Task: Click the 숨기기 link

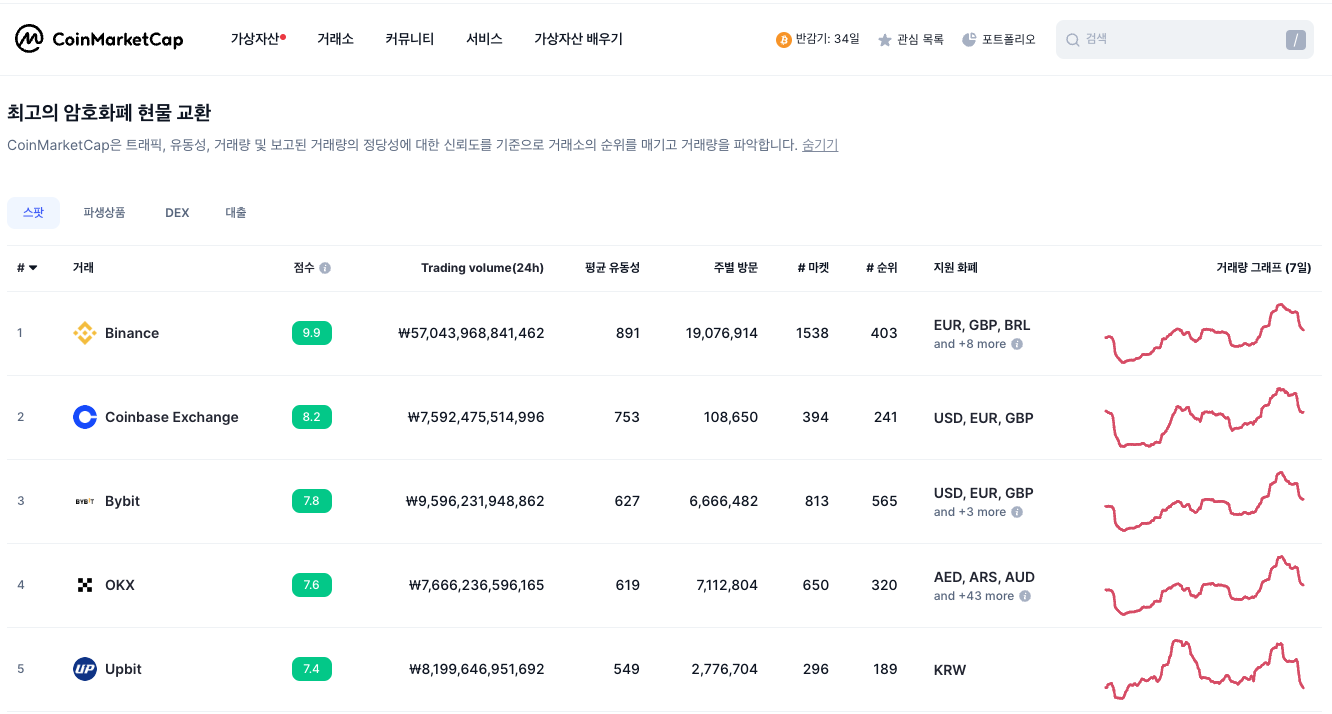Action: [820, 145]
